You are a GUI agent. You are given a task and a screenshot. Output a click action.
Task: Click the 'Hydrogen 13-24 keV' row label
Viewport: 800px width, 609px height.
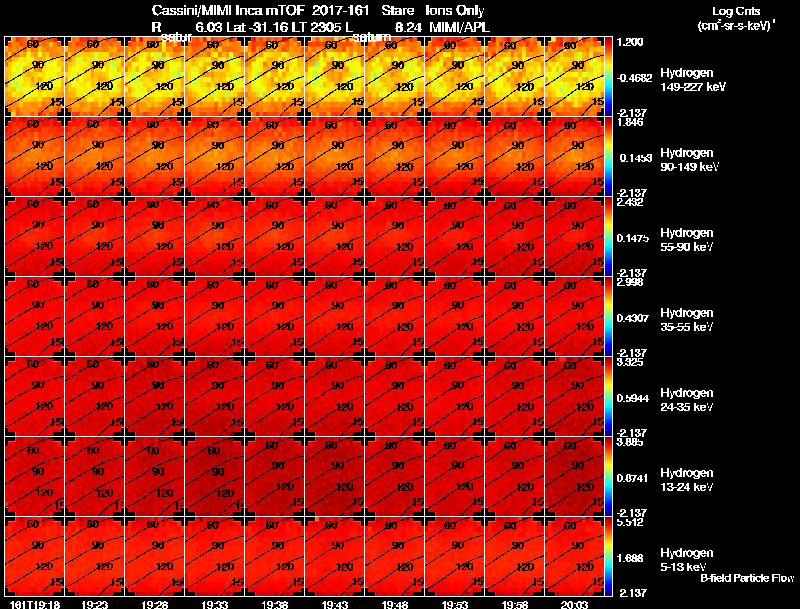pos(687,480)
